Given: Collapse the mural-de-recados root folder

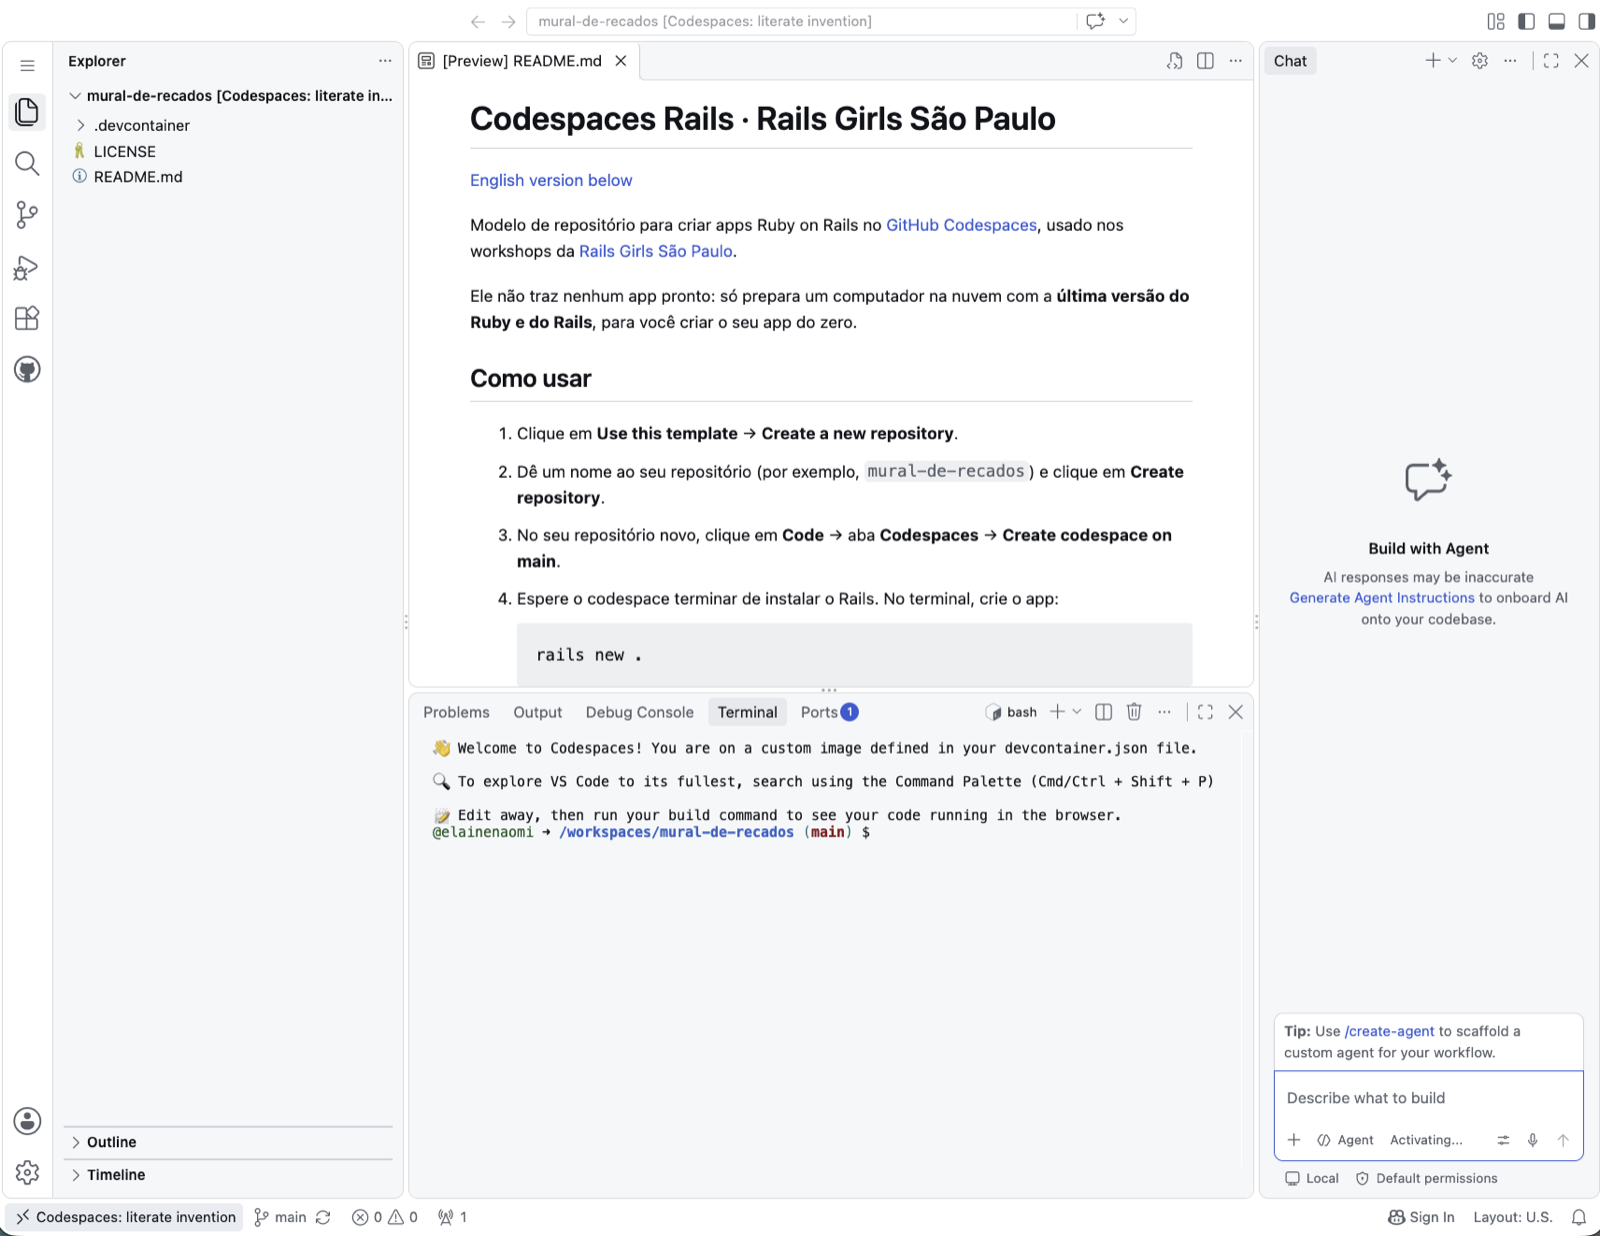Looking at the screenshot, I should 74,96.
